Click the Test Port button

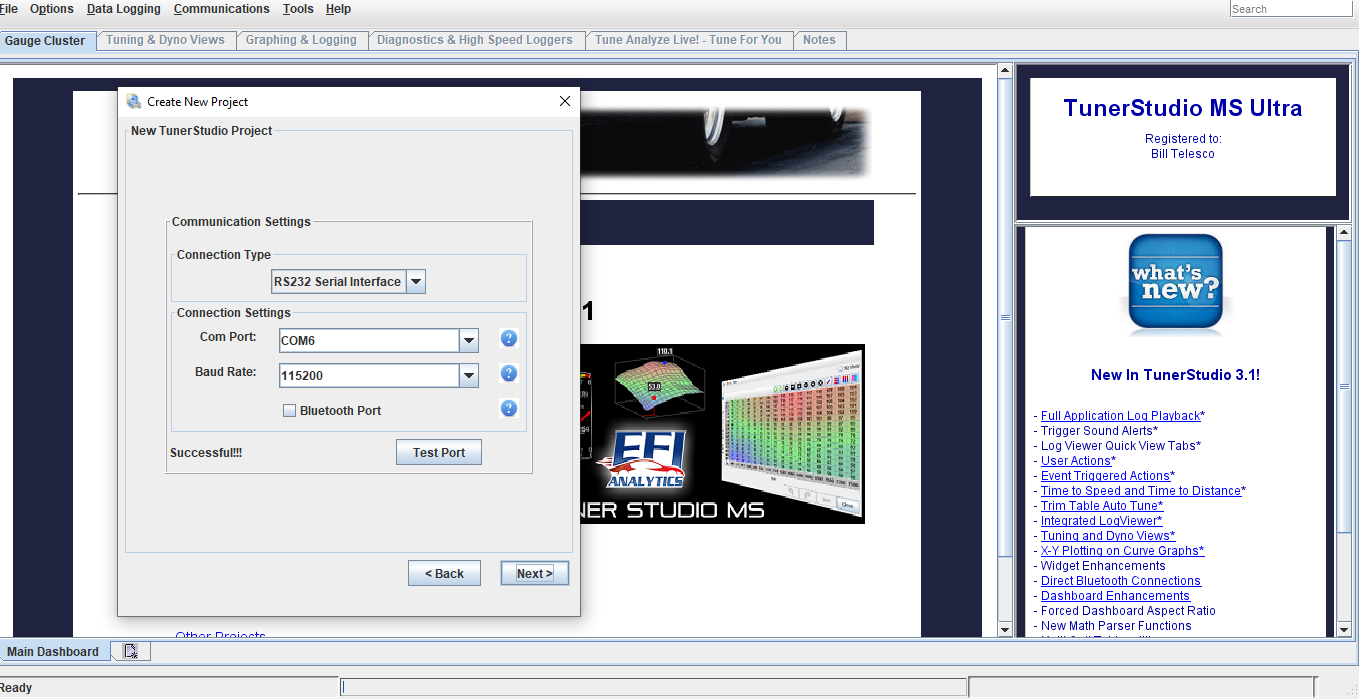(x=439, y=453)
